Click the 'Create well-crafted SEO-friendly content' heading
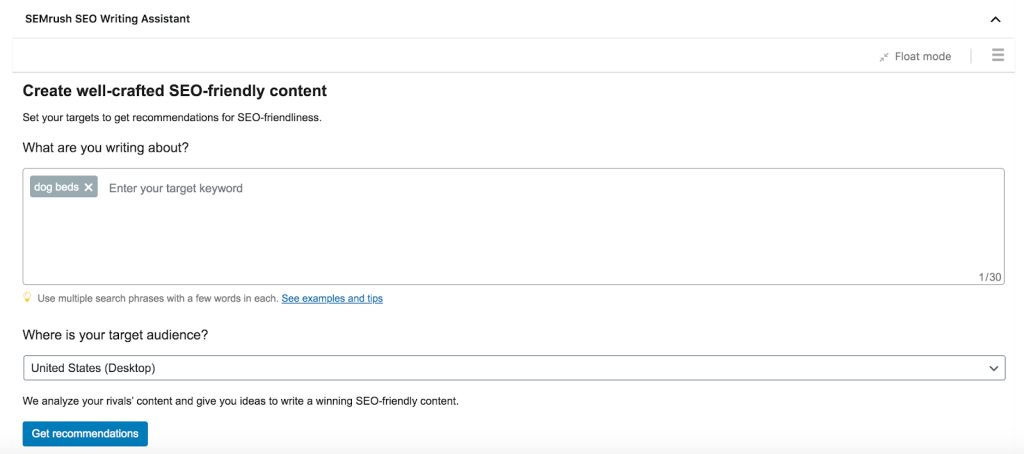This screenshot has height=454, width=1024. click(175, 91)
